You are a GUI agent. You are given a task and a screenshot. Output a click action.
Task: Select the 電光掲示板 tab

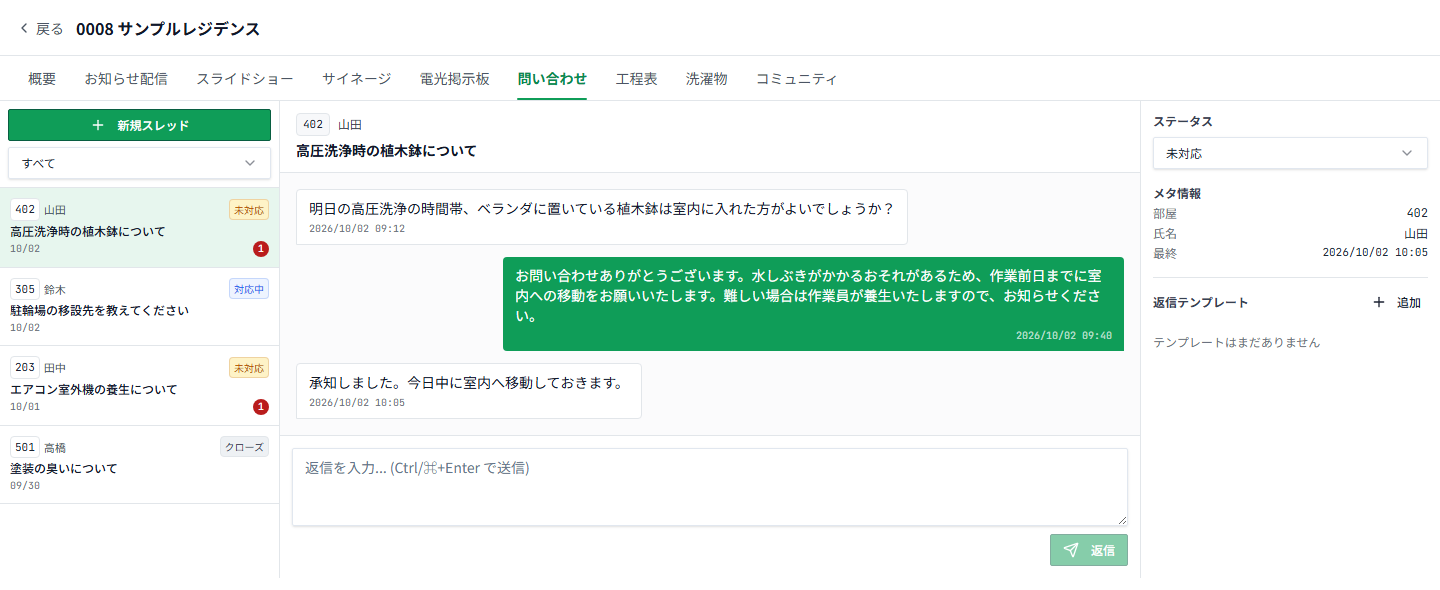[x=455, y=79]
